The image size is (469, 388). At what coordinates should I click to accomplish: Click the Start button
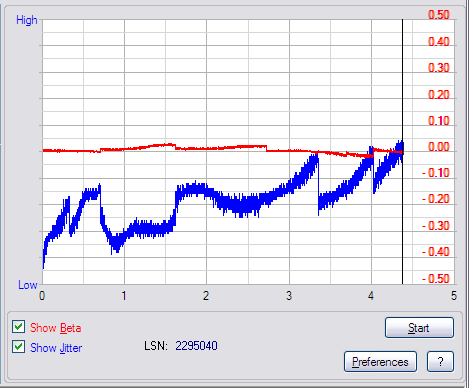[419, 328]
